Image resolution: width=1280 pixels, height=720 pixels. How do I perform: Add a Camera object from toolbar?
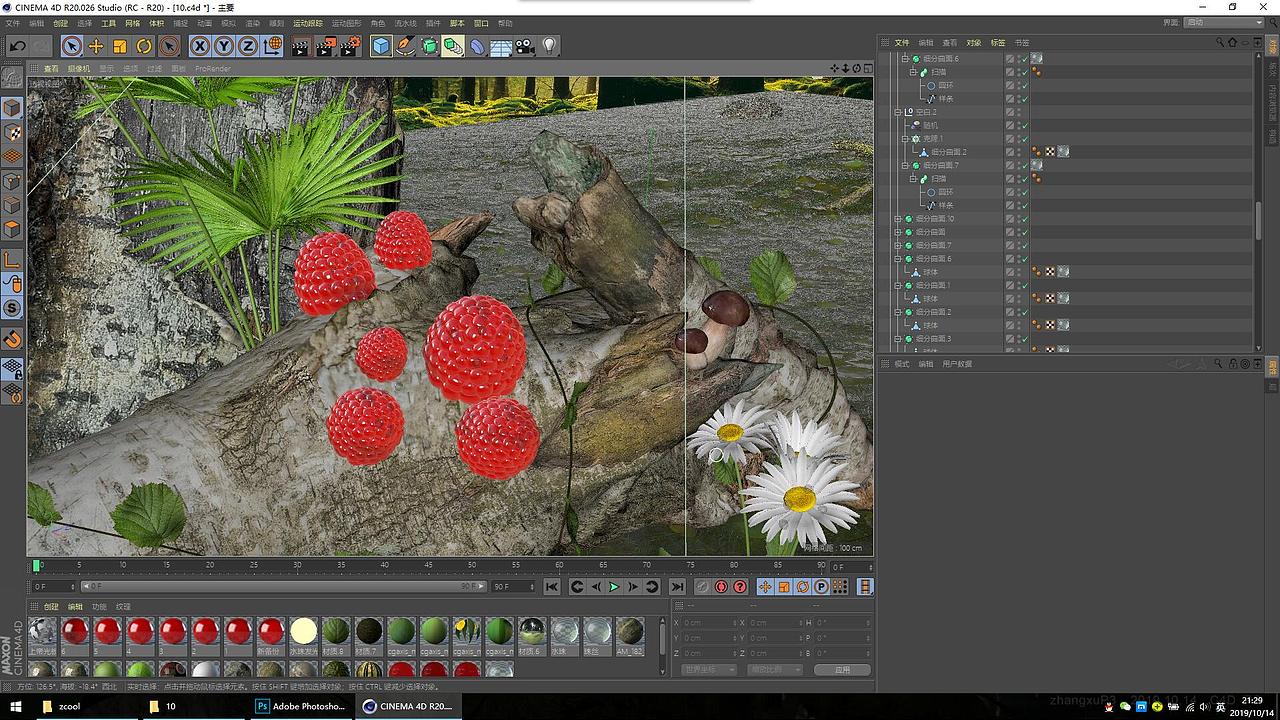tap(525, 46)
